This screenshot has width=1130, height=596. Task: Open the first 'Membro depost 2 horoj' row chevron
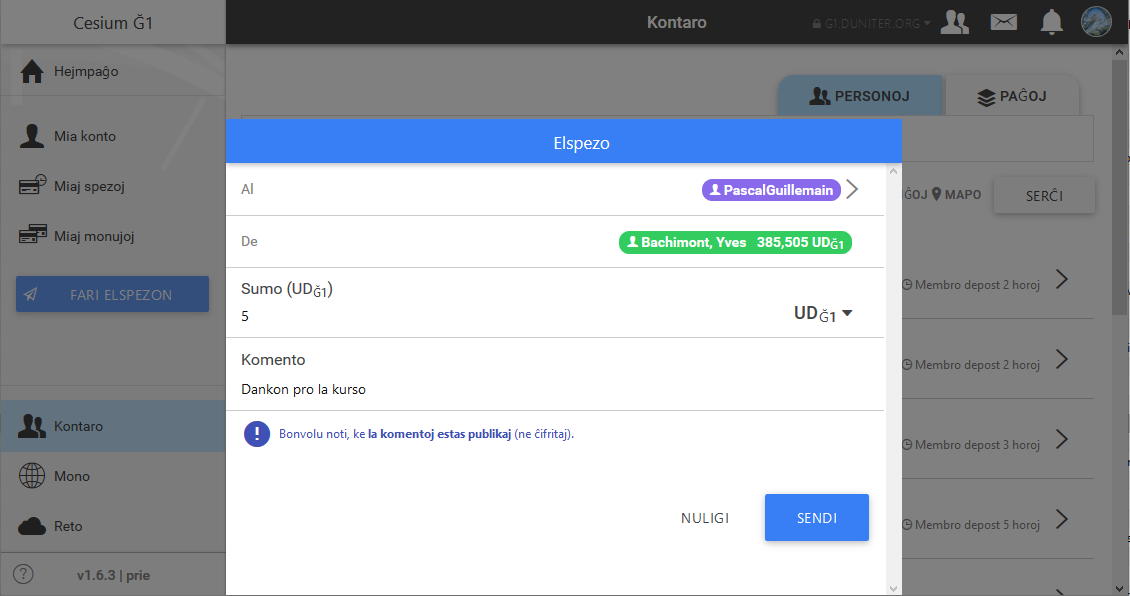click(1062, 279)
